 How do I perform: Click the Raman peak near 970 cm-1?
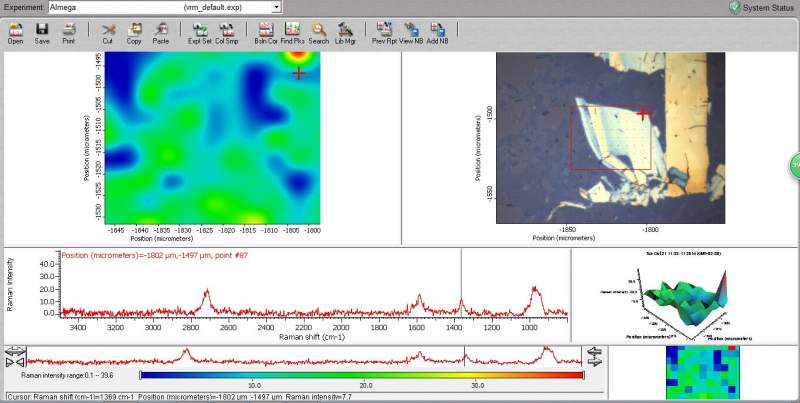pyautogui.click(x=535, y=299)
